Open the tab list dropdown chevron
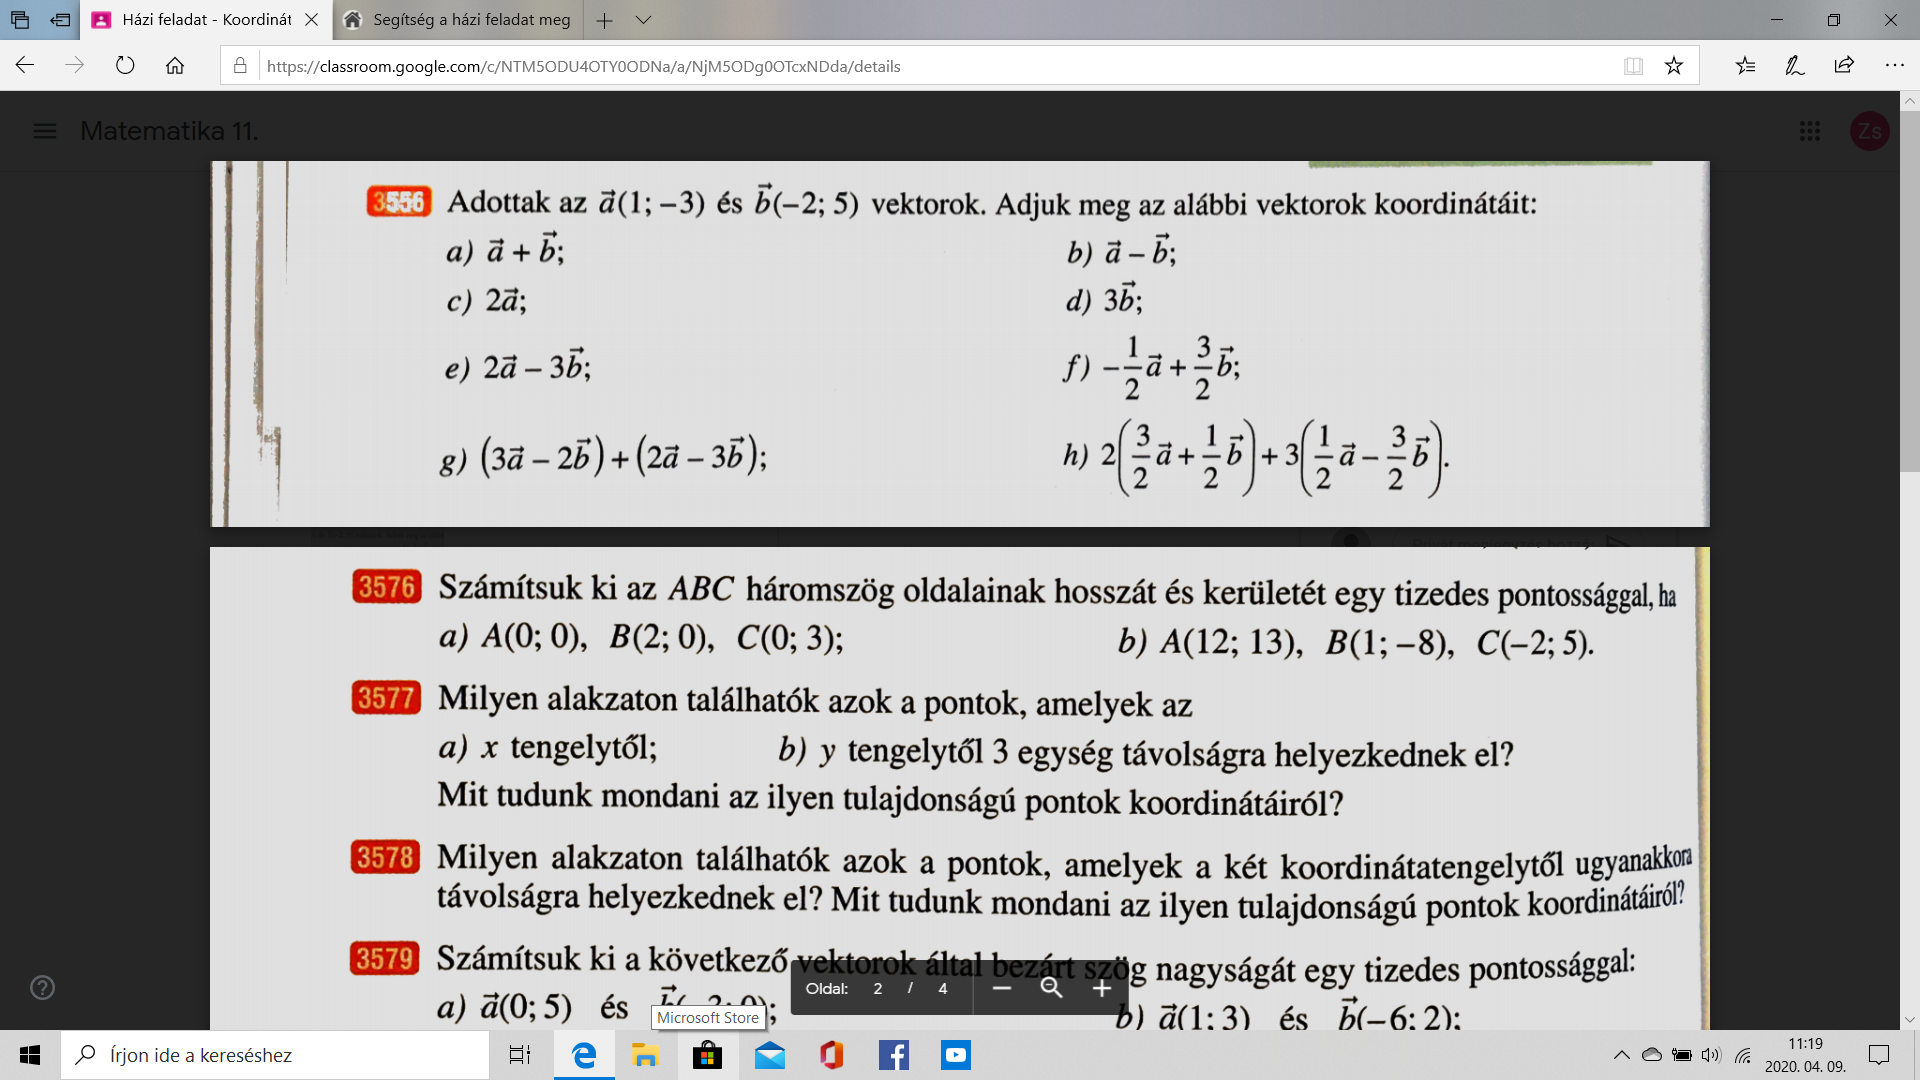The height and width of the screenshot is (1080, 1920). coord(643,20)
